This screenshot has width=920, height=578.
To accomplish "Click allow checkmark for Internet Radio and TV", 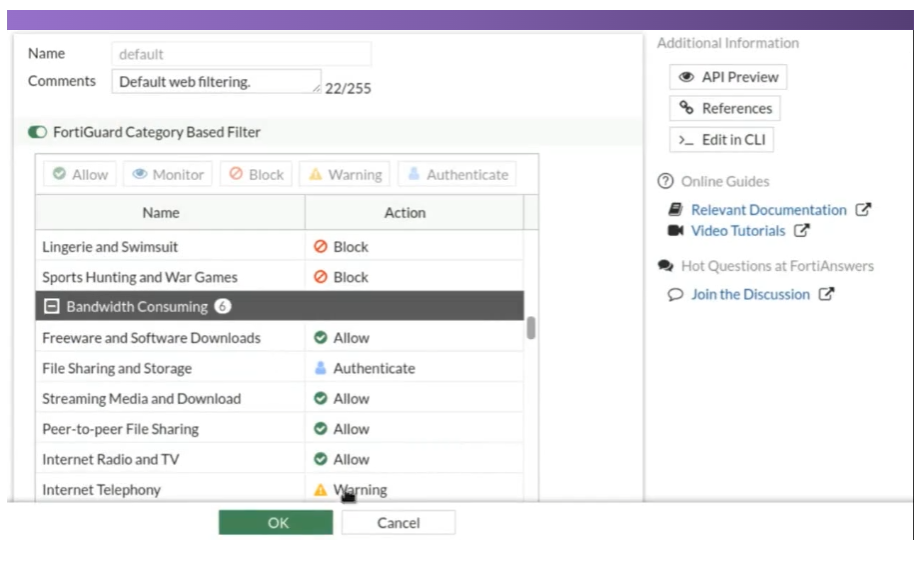I will (320, 459).
